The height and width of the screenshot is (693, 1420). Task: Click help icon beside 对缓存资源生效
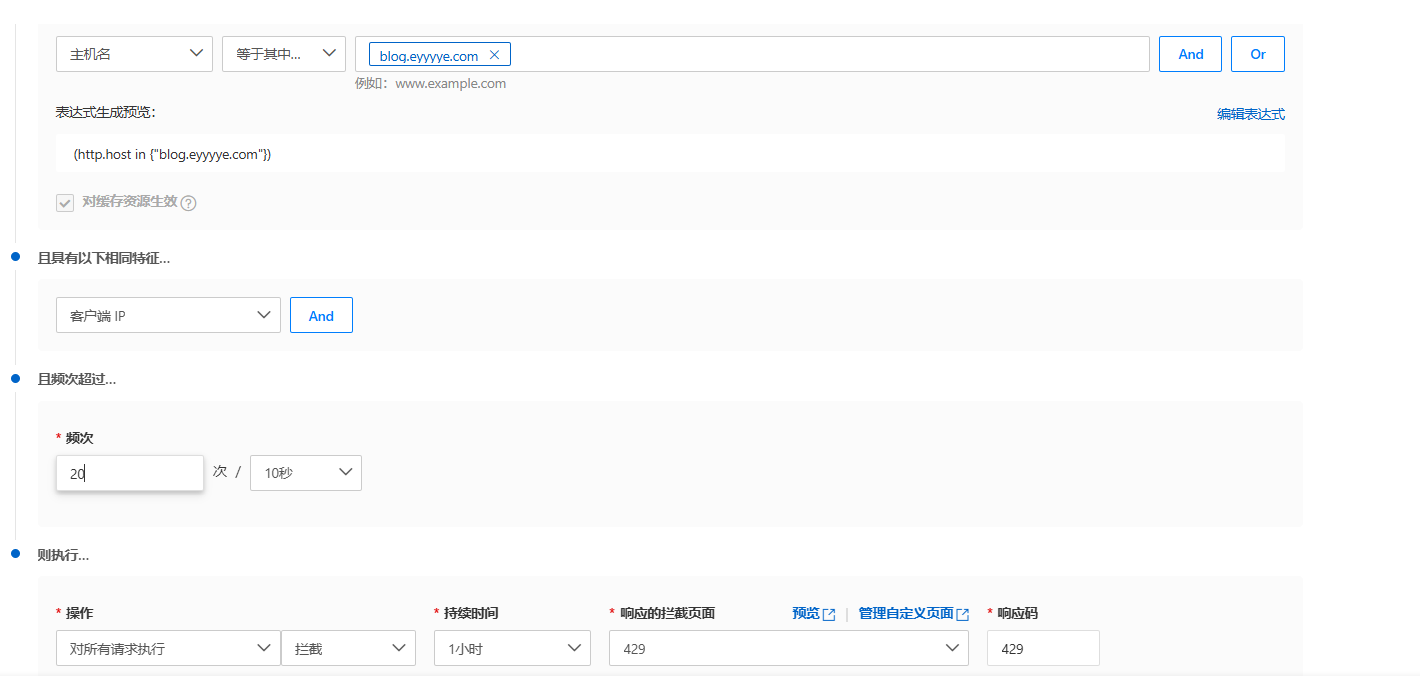click(x=188, y=203)
